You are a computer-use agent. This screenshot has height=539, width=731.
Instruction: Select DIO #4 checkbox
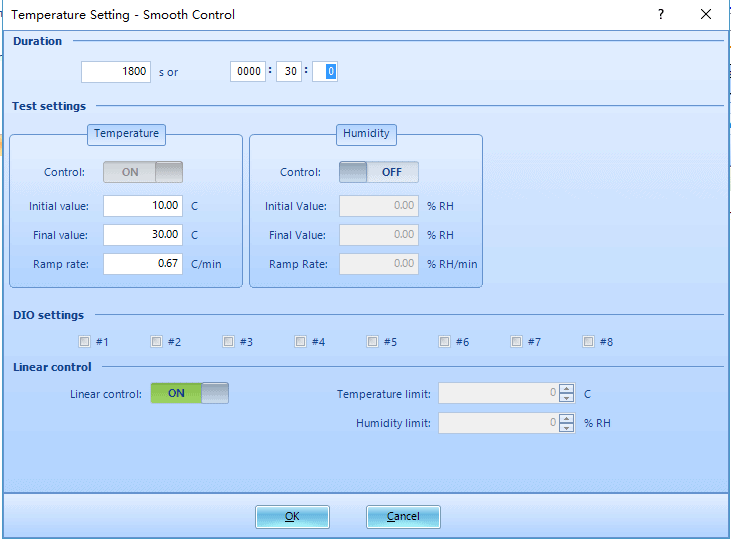[301, 342]
